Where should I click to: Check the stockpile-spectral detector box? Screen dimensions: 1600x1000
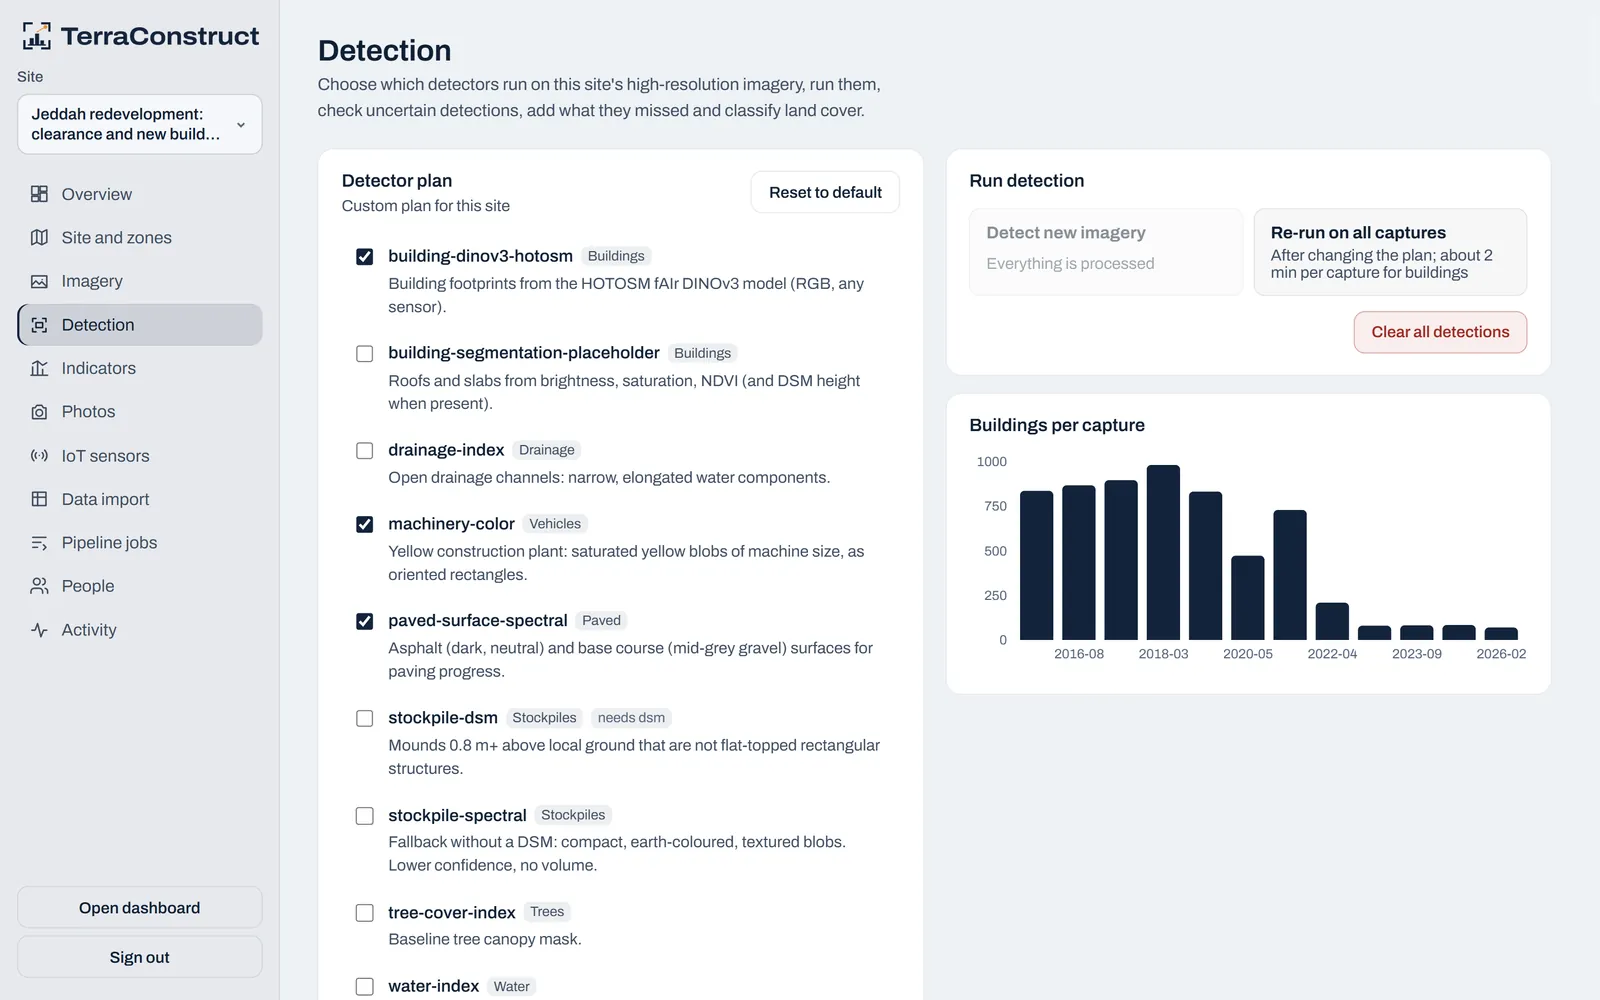(x=365, y=816)
